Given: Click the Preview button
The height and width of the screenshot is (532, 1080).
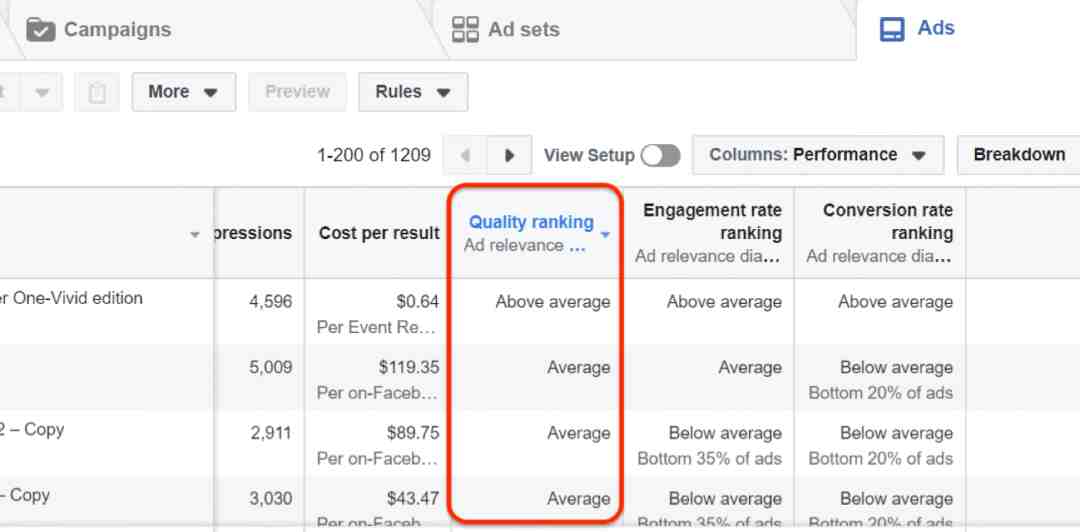Looking at the screenshot, I should (x=297, y=92).
